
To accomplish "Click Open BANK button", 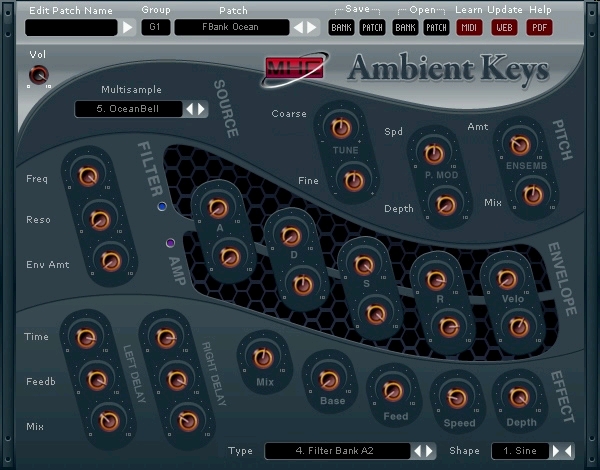I will pyautogui.click(x=405, y=27).
